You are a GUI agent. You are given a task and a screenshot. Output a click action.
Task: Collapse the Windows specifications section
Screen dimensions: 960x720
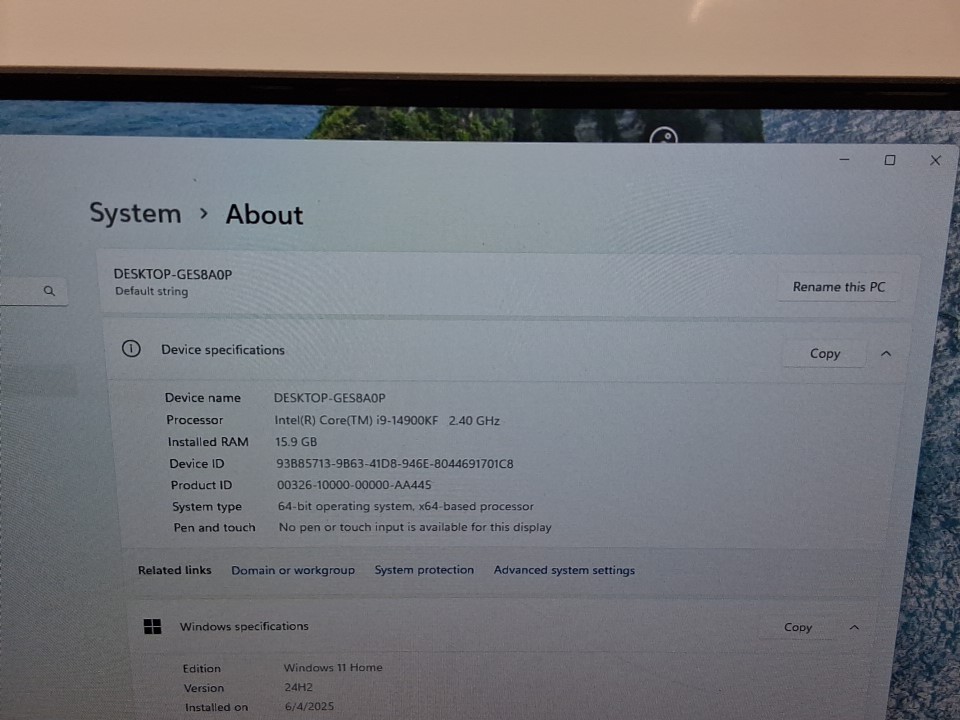[854, 627]
